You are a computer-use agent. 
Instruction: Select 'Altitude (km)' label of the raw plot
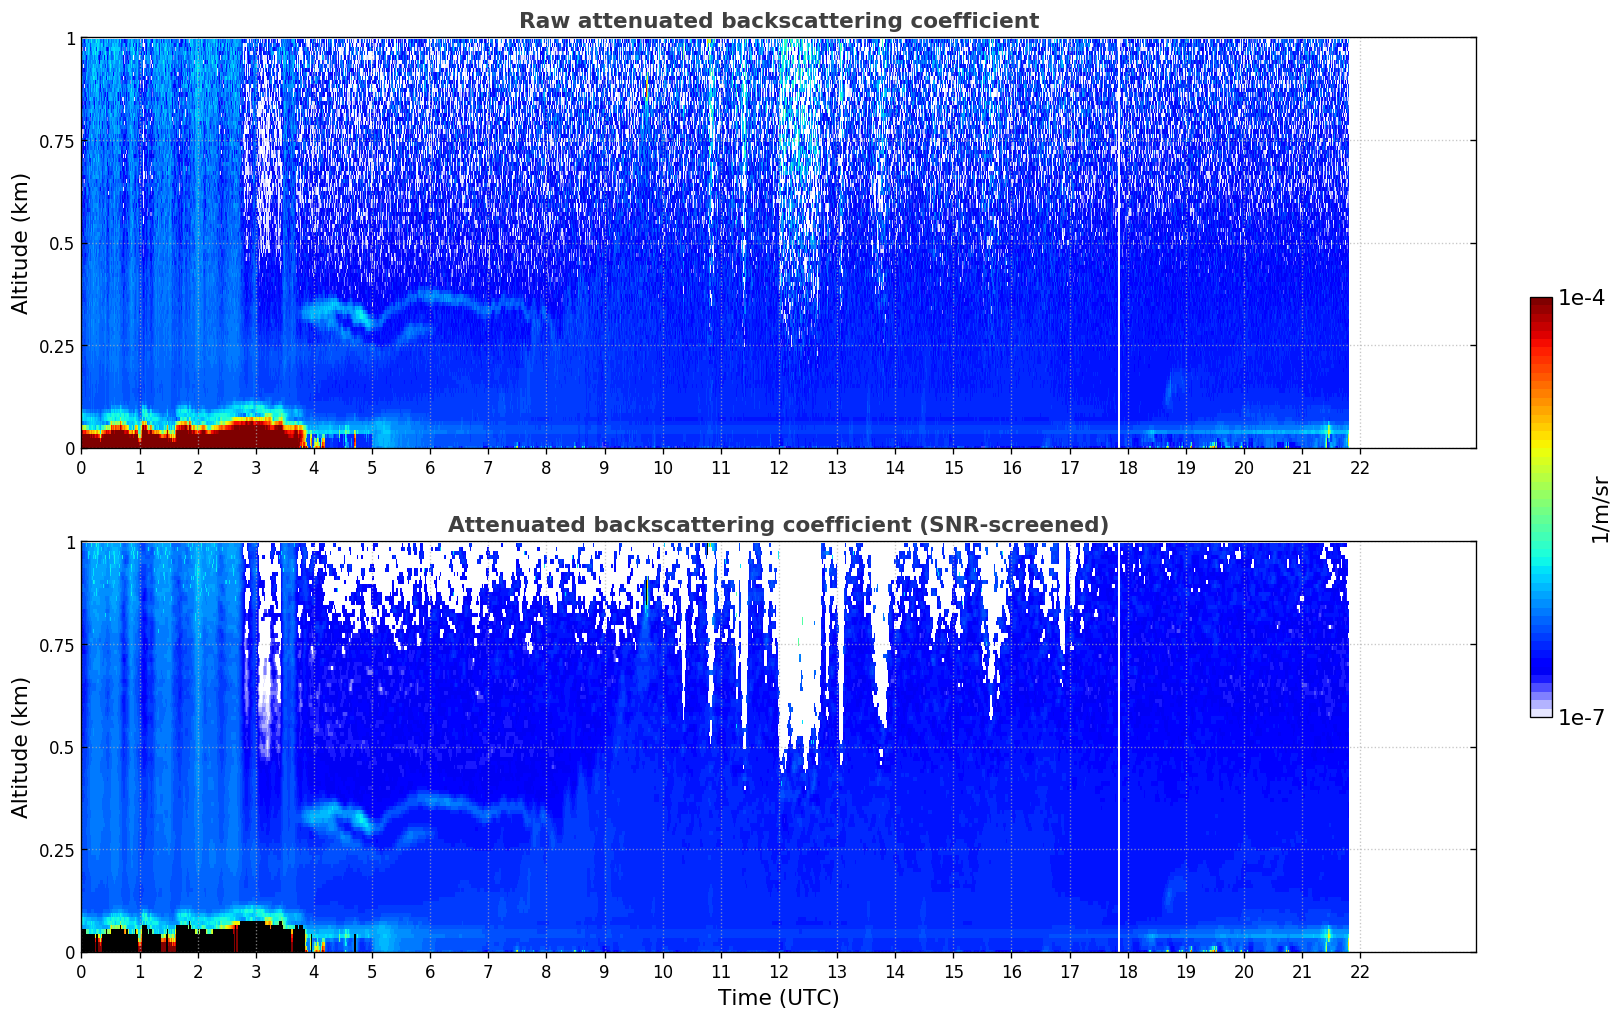pos(21,243)
